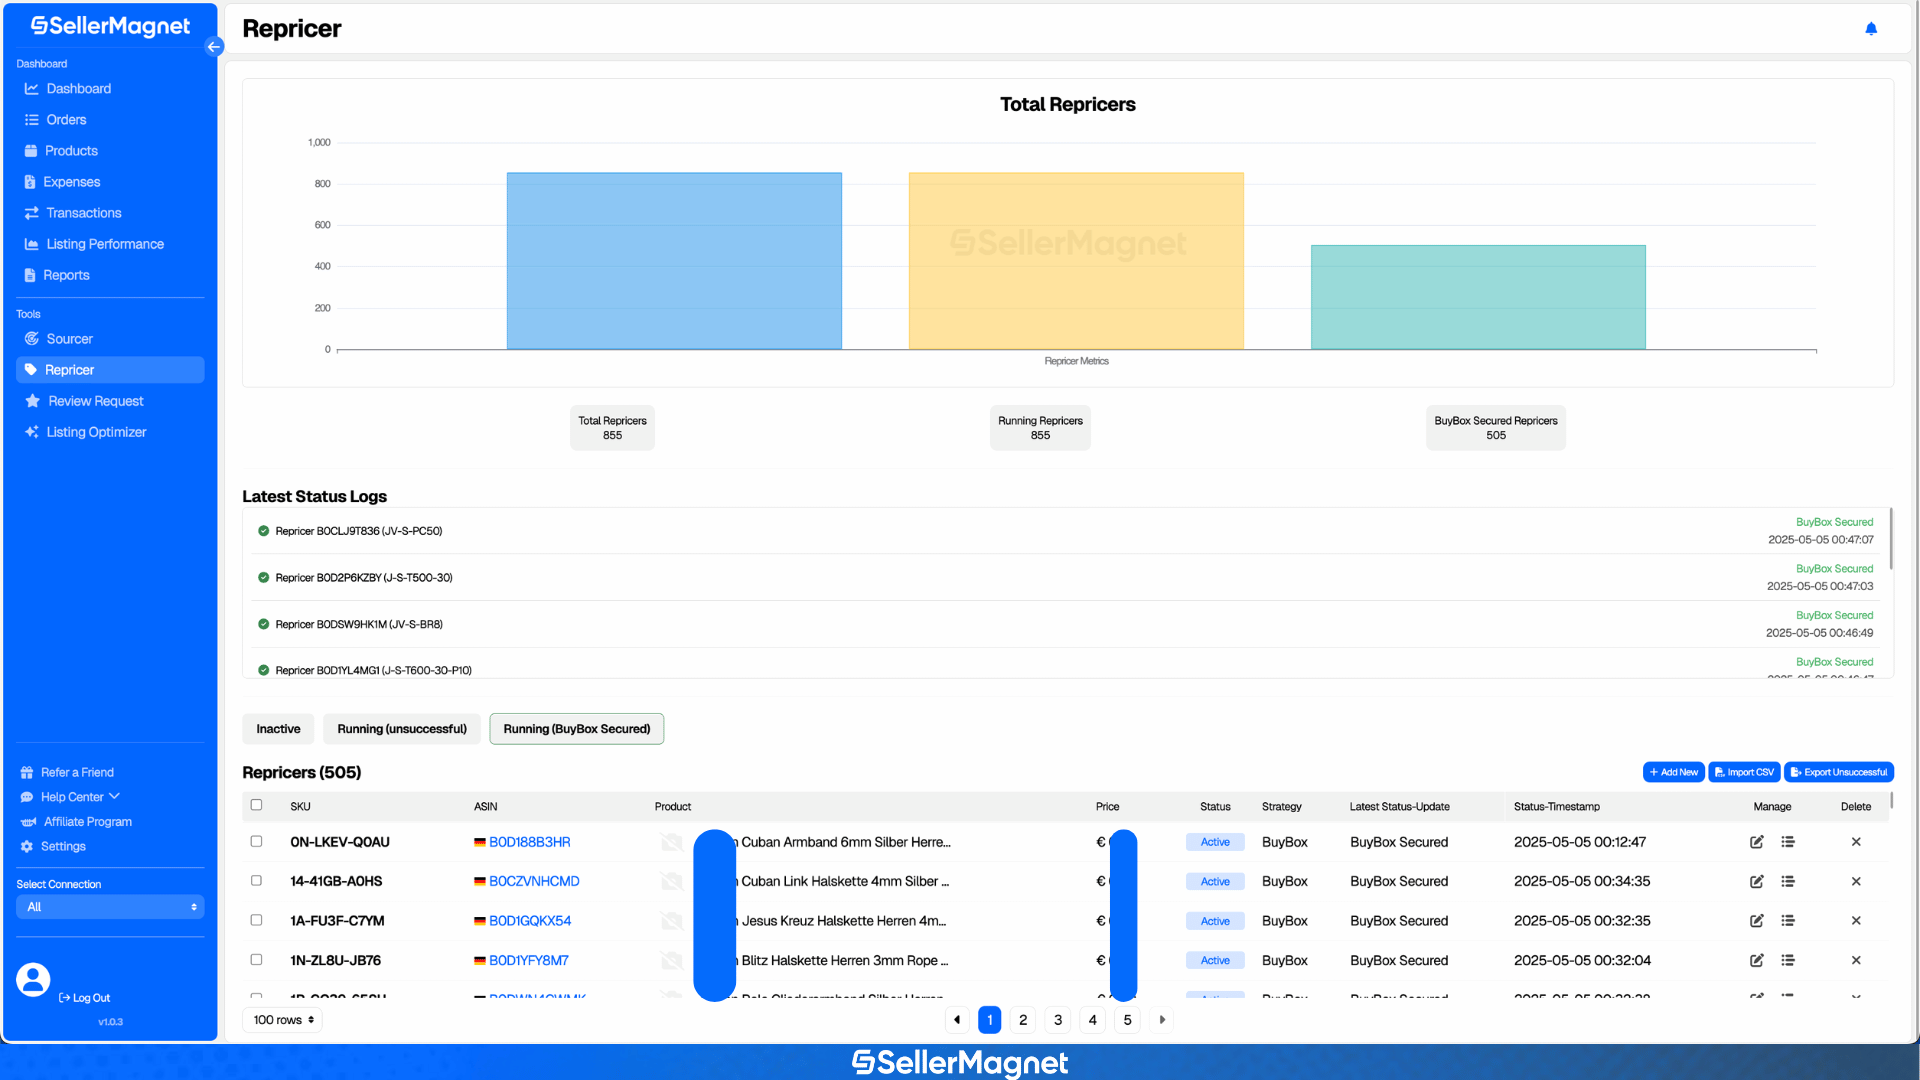This screenshot has height=1080, width=1920.
Task: Open log list for SKU 1N-ZL8U-JB76
Action: [1788, 960]
